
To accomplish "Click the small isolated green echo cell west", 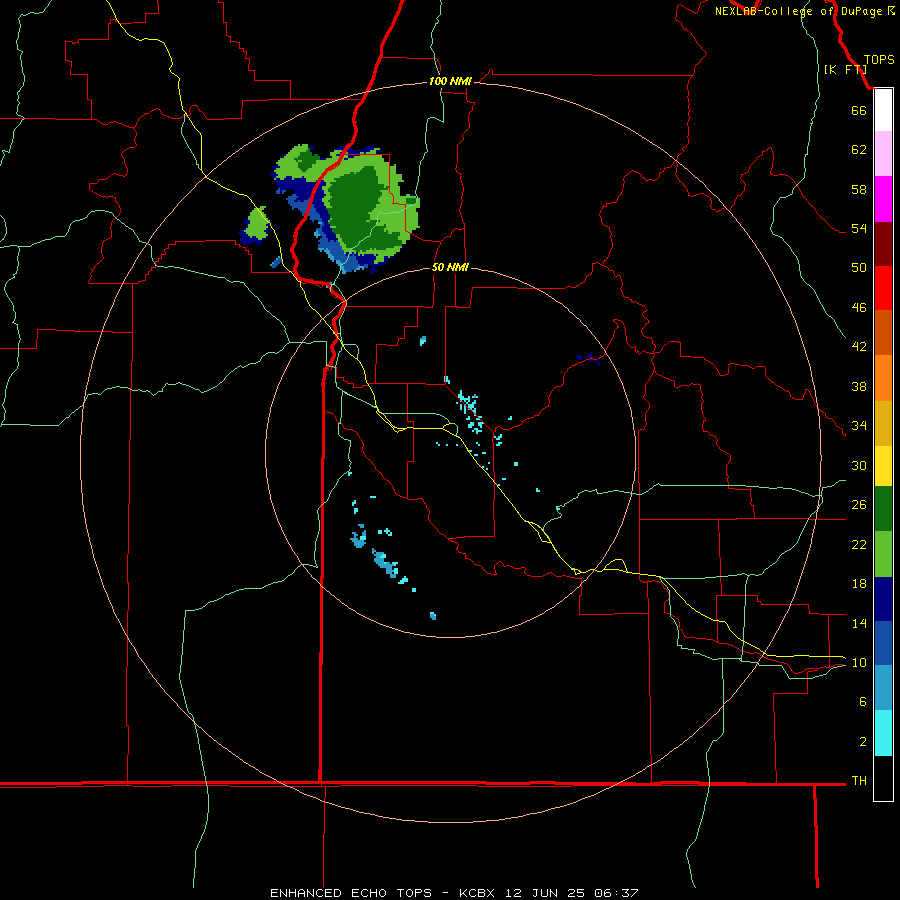I will pos(256,224).
